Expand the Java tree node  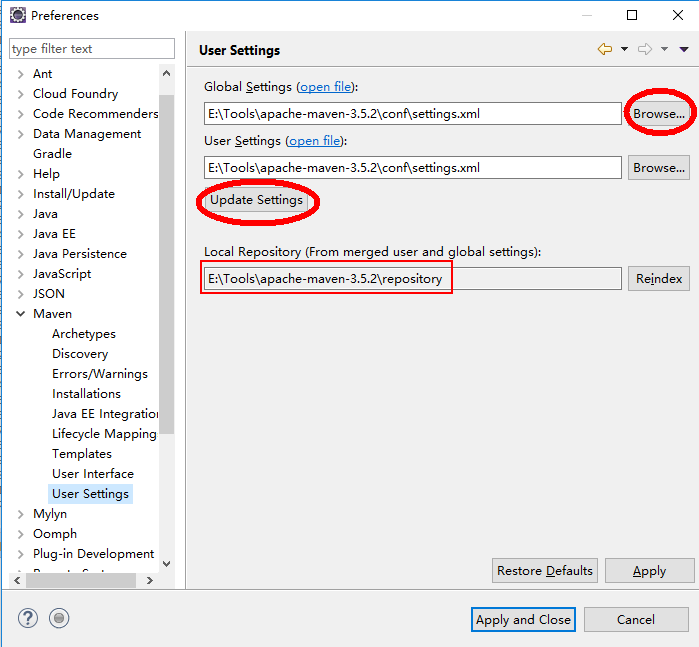pyautogui.click(x=20, y=214)
